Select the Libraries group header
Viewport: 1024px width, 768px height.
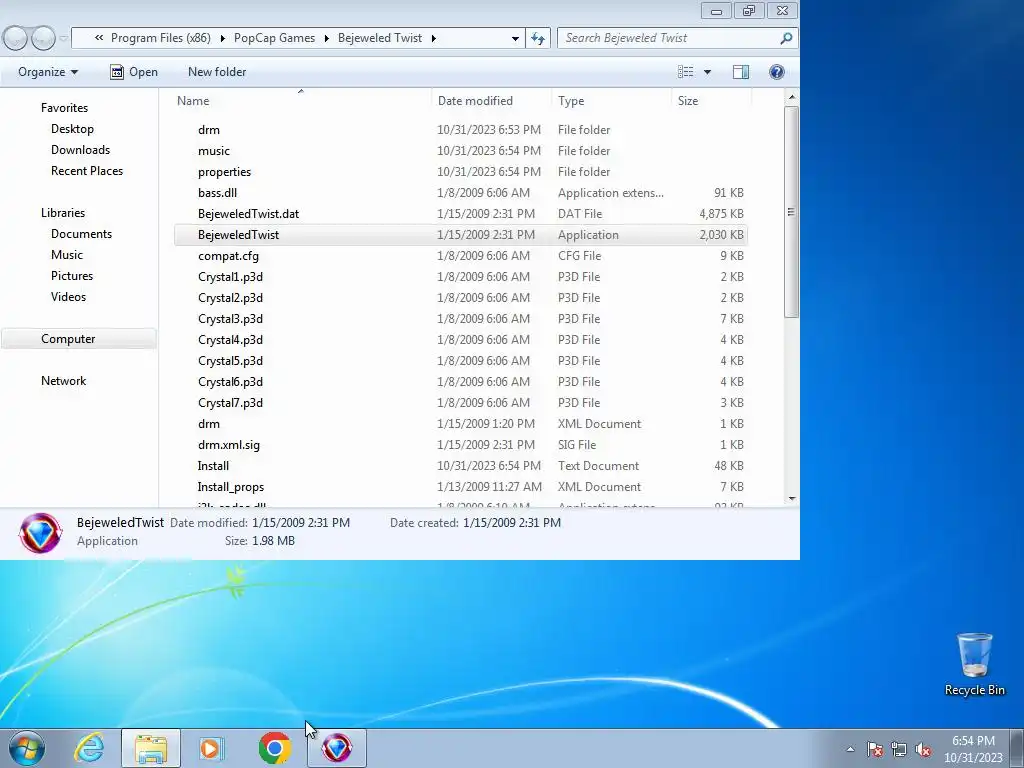pyautogui.click(x=63, y=213)
